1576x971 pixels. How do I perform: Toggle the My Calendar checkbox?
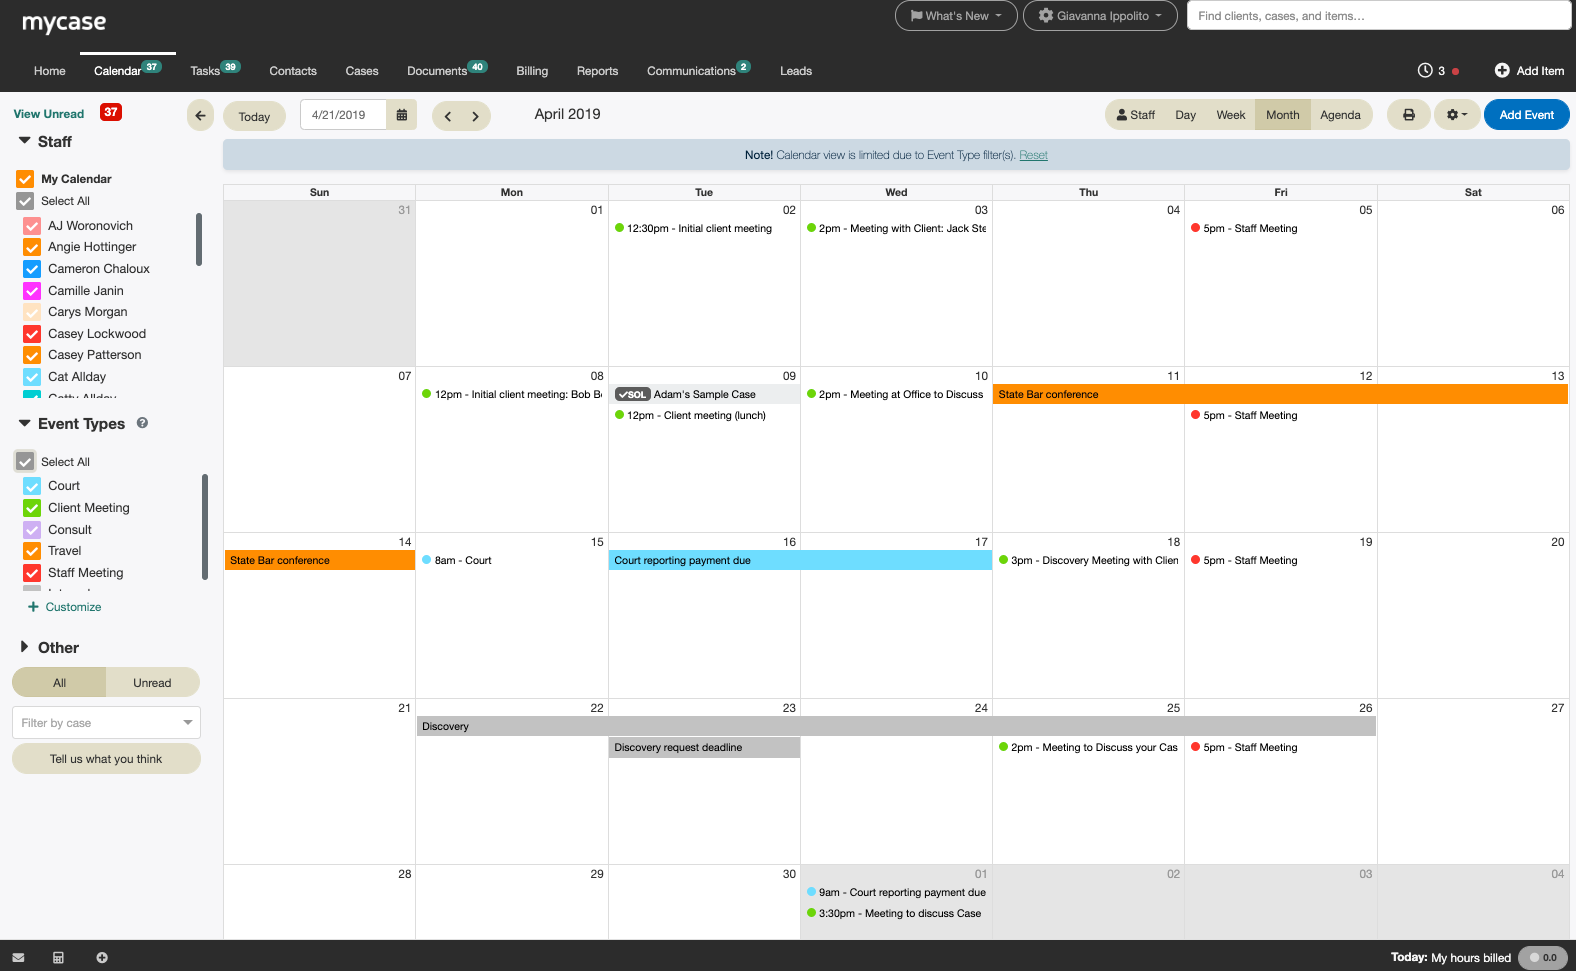25,179
